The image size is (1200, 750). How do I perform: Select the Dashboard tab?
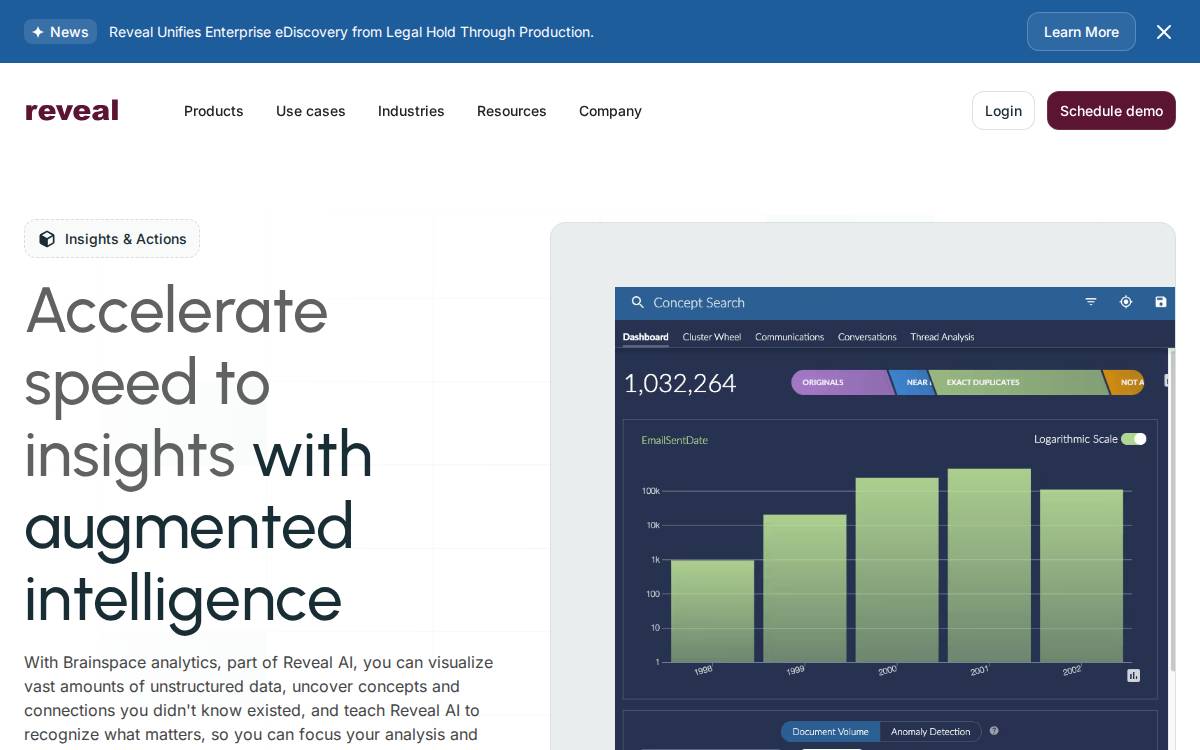coord(645,337)
